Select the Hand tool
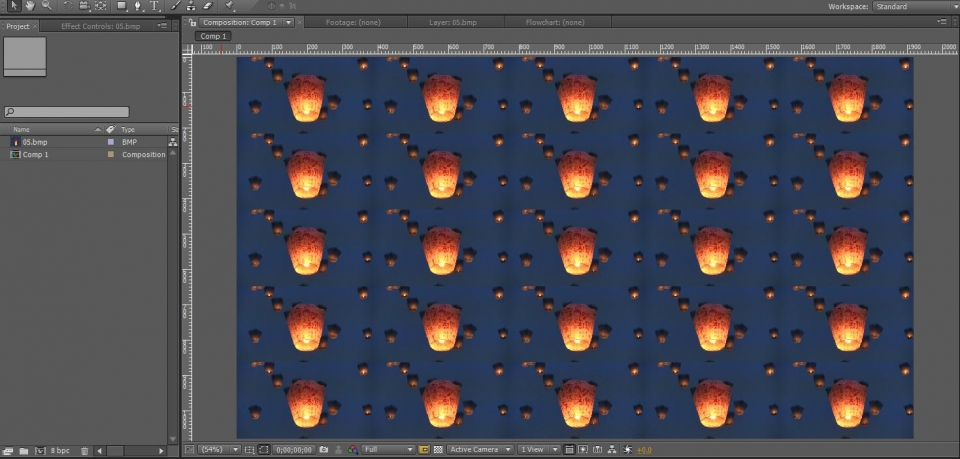 [31, 6]
